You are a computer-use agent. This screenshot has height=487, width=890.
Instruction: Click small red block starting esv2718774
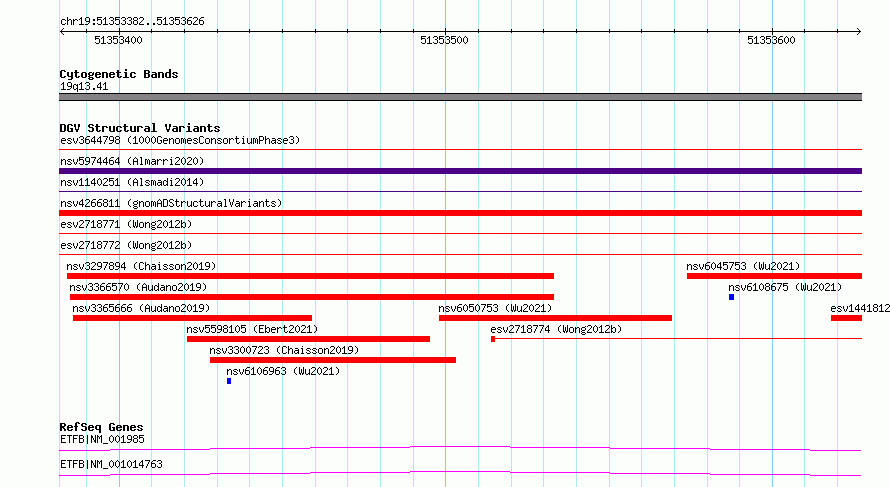point(493,339)
